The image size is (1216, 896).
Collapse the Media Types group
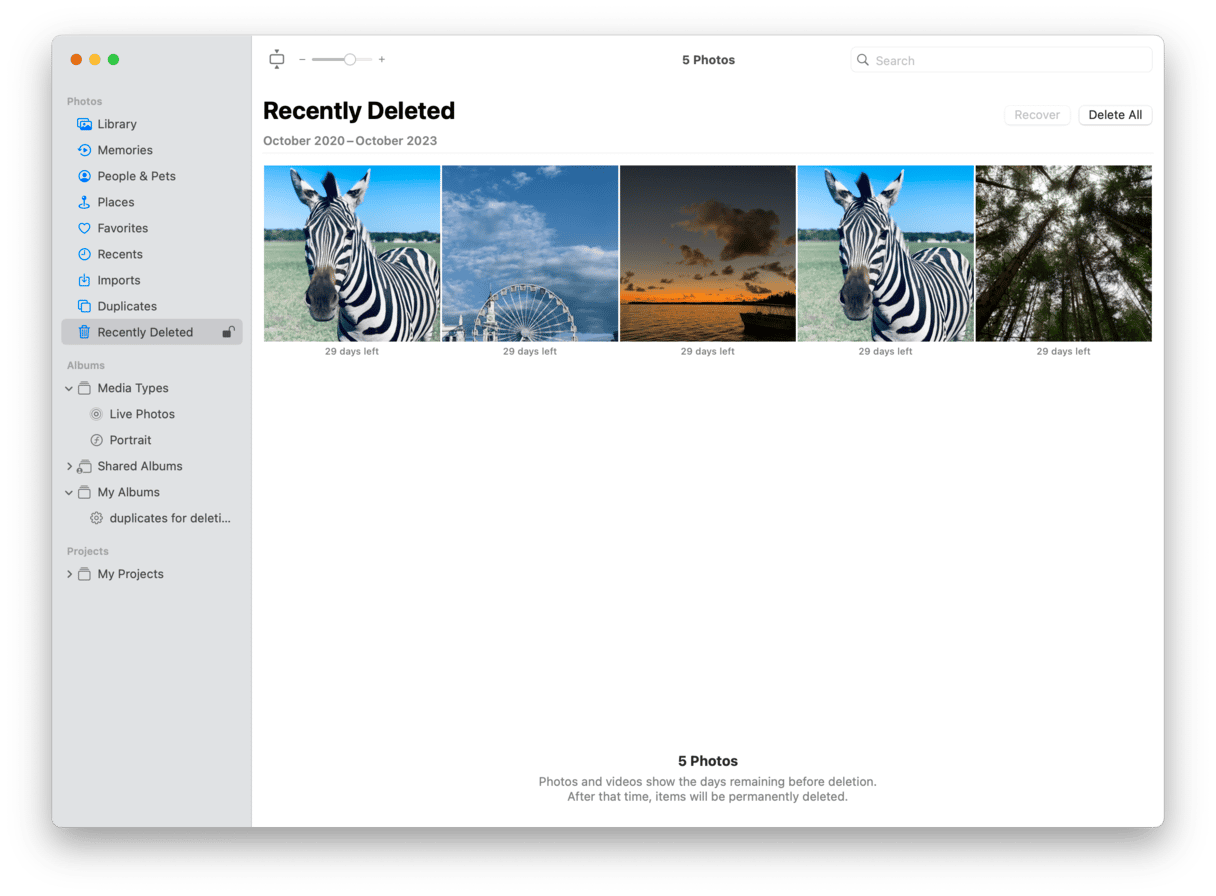(x=69, y=388)
